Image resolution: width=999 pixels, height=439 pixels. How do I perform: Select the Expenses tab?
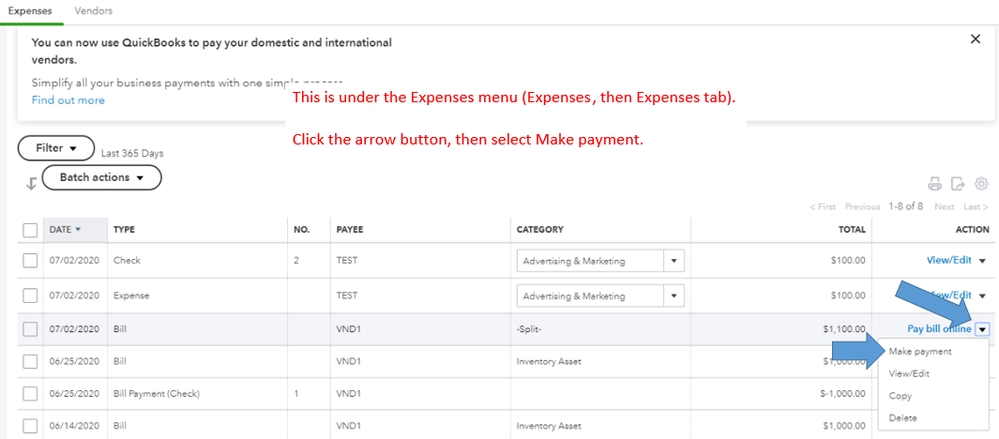click(31, 11)
